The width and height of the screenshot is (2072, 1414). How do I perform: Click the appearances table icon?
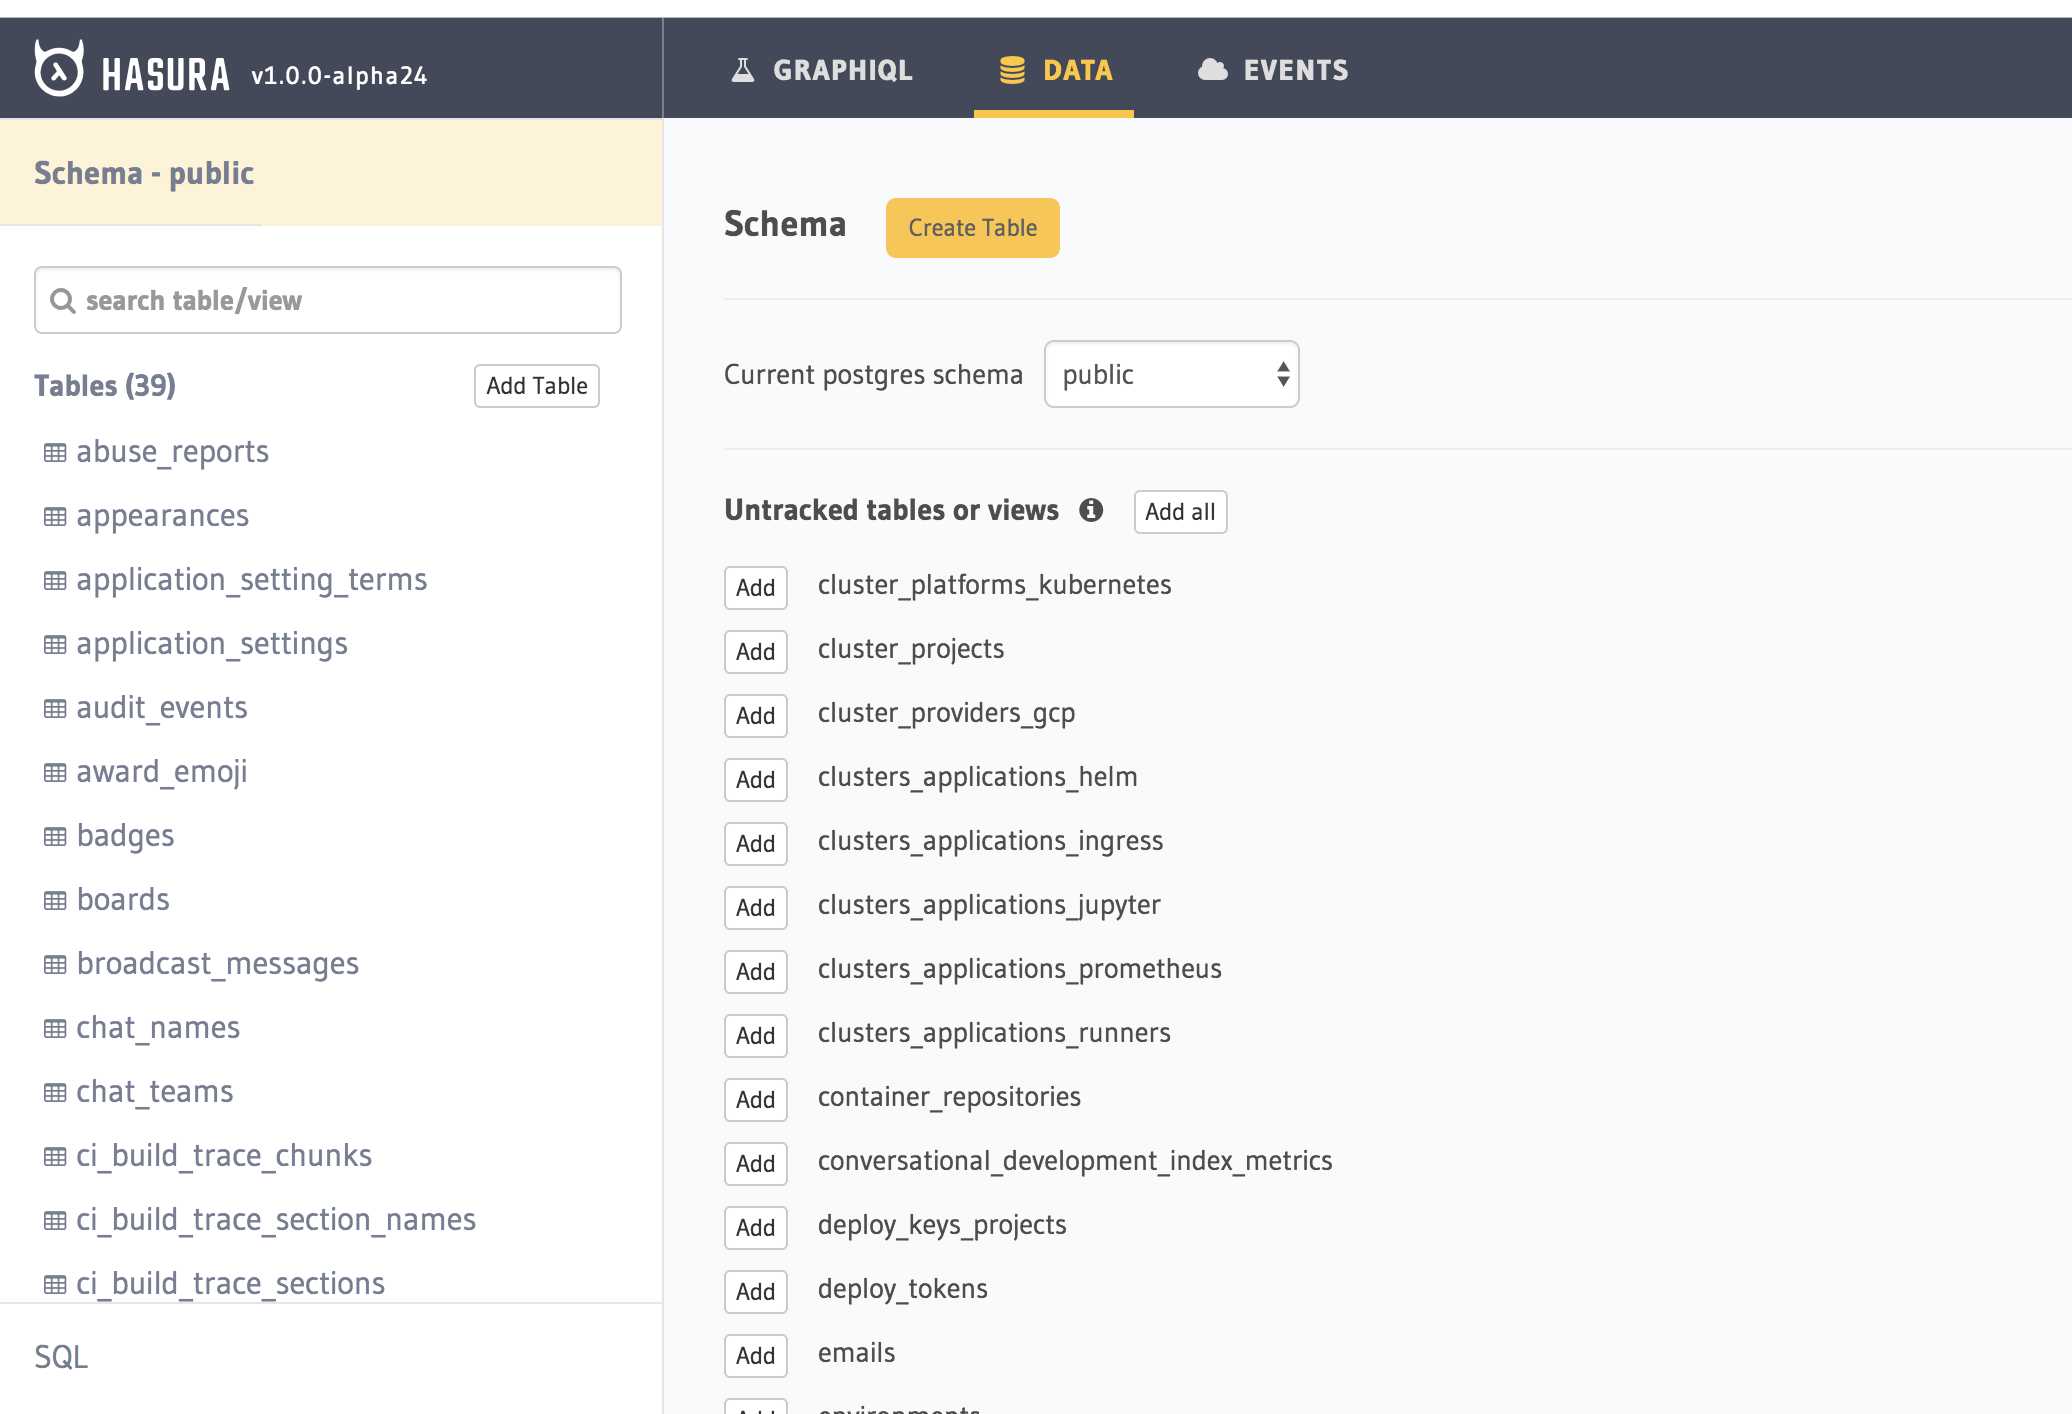click(55, 517)
